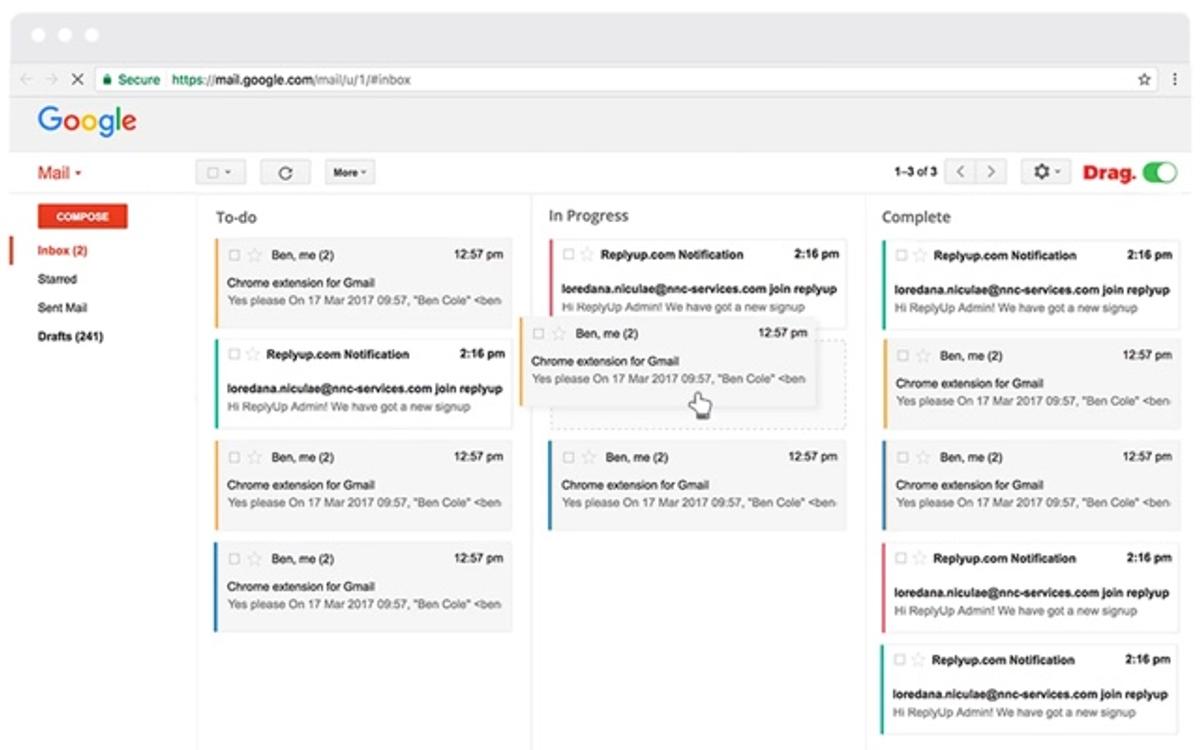Bookmark the page with the star icon

click(x=1144, y=79)
